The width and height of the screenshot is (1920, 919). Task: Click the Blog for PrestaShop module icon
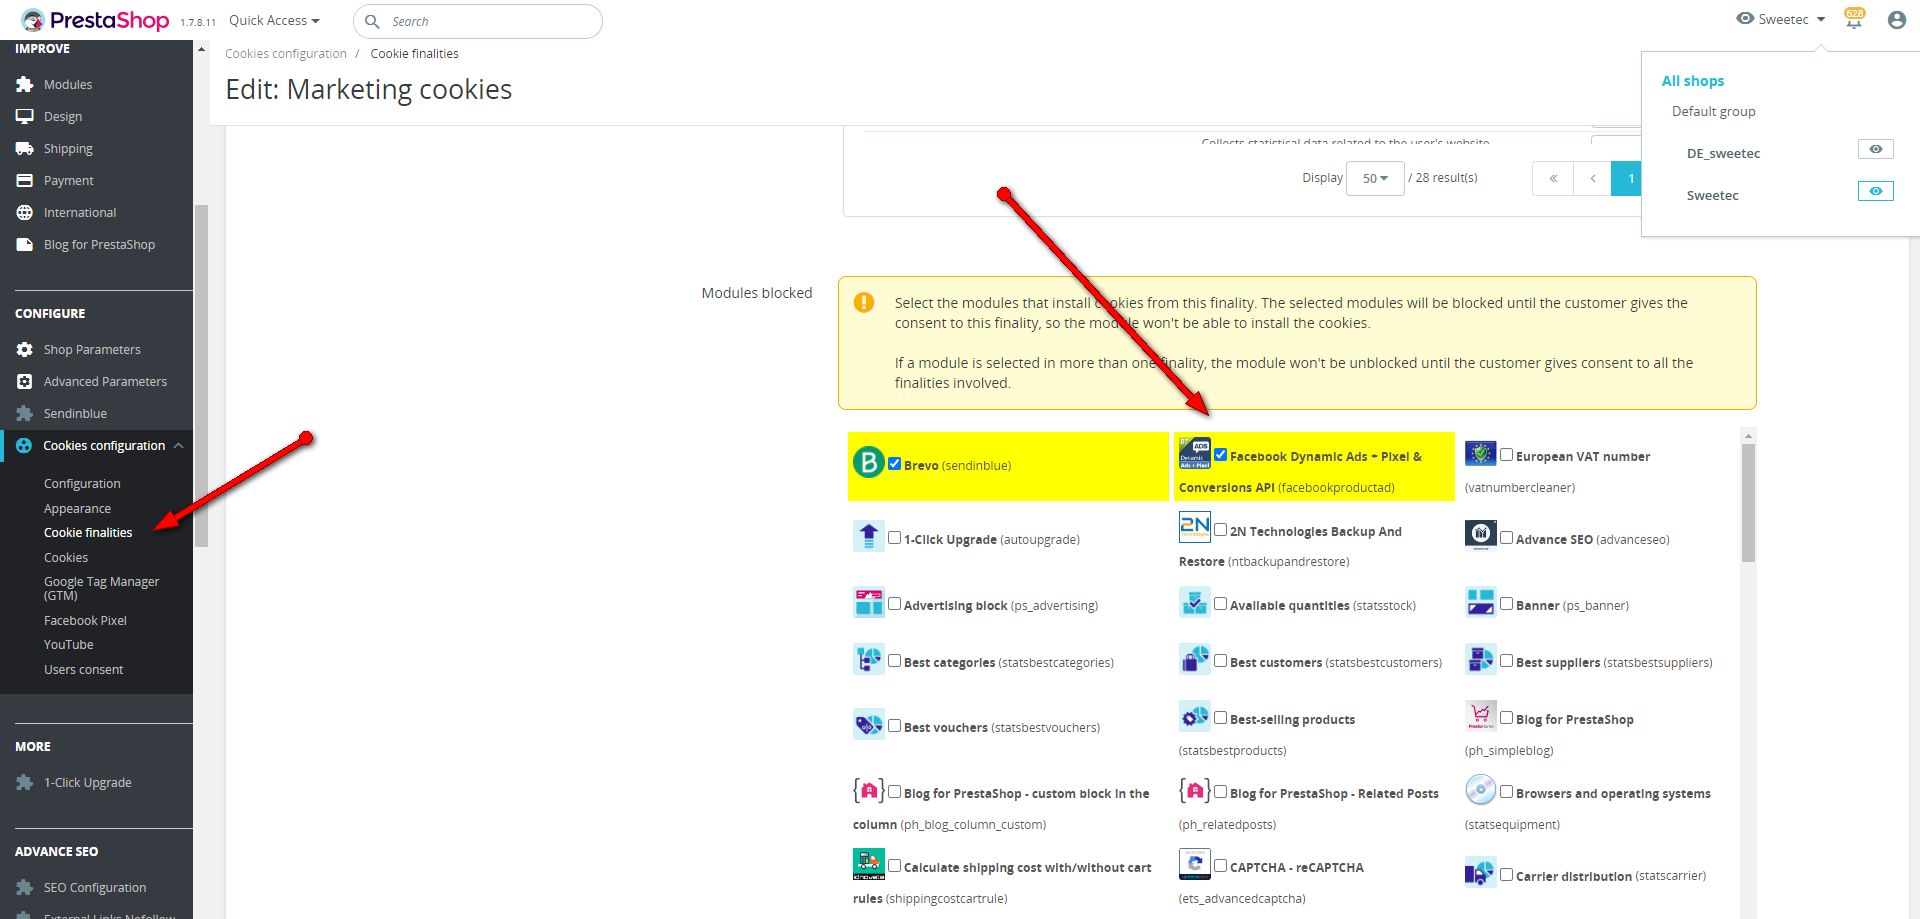pyautogui.click(x=1481, y=716)
